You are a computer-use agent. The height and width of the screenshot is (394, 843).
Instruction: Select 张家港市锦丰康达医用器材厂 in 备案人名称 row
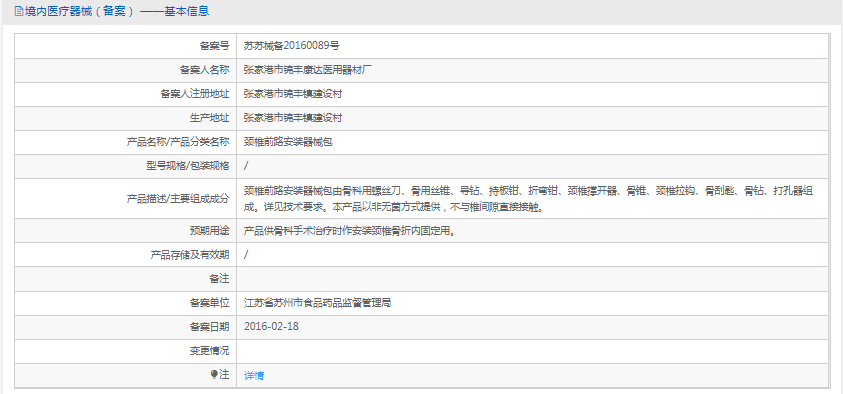tap(308, 70)
